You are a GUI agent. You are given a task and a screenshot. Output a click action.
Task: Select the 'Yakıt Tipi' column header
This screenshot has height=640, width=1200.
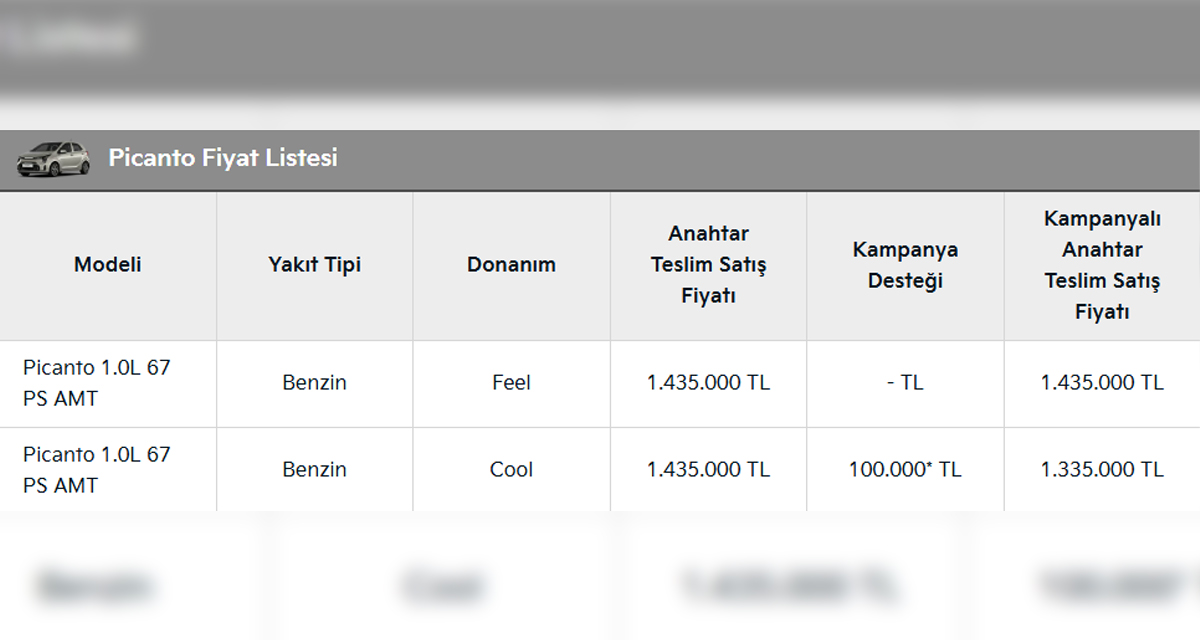click(x=315, y=265)
